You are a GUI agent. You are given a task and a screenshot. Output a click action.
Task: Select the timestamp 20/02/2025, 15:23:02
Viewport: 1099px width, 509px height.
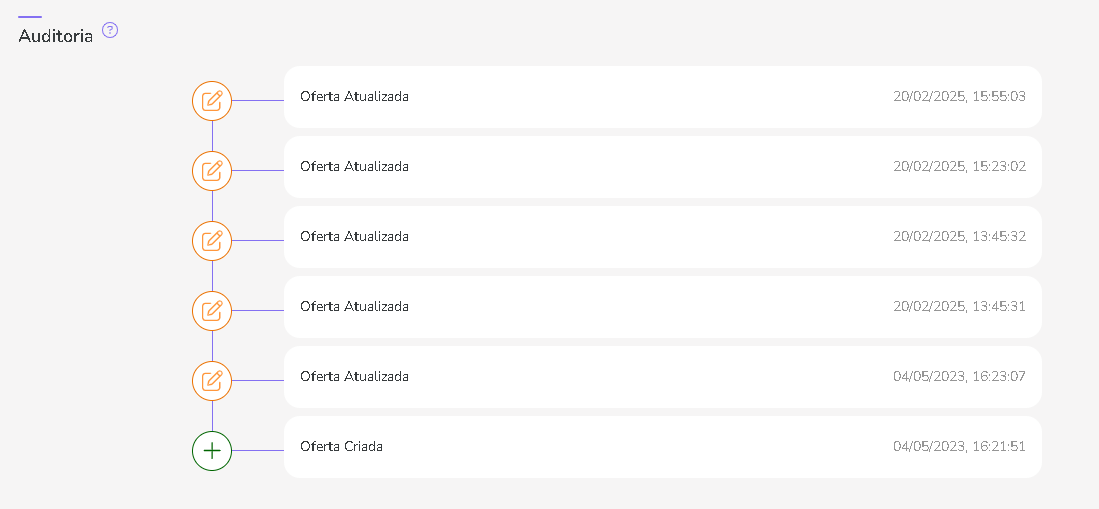pos(959,167)
